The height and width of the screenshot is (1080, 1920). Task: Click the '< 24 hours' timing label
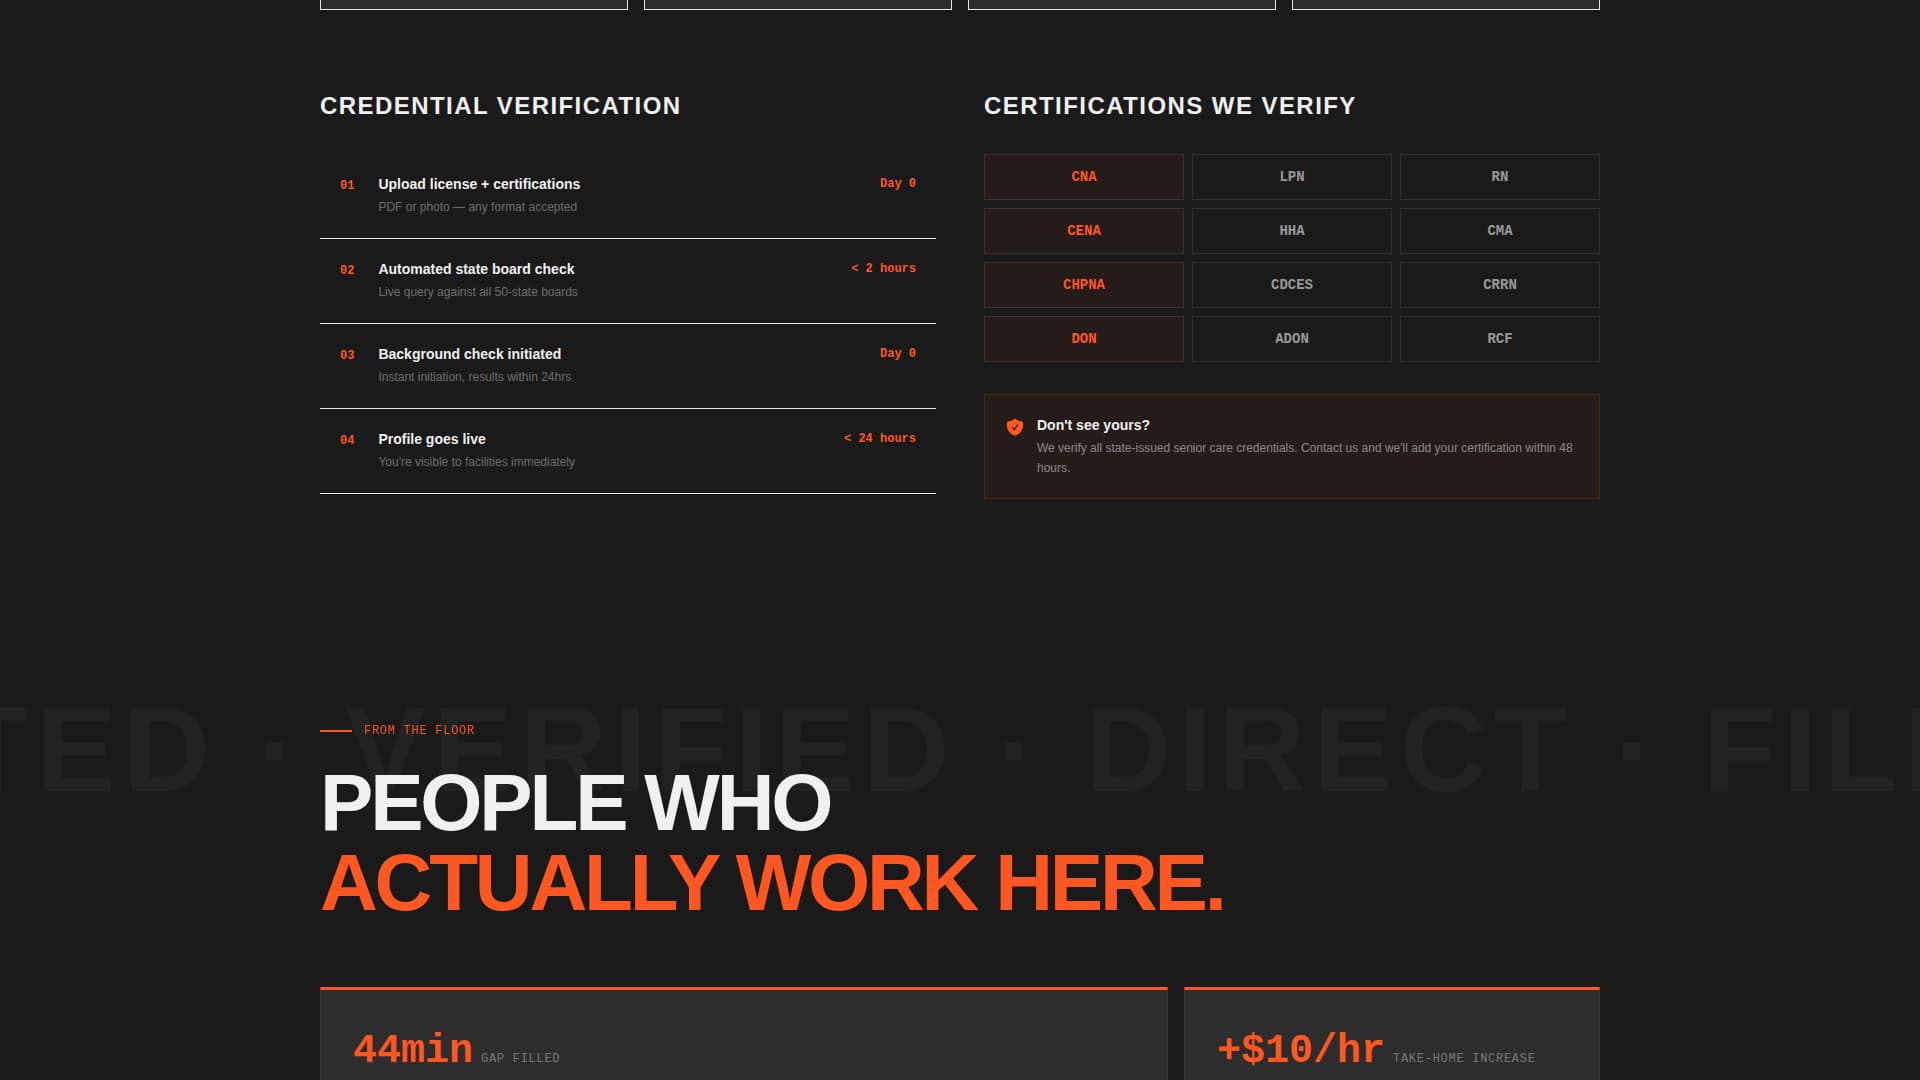(x=880, y=438)
